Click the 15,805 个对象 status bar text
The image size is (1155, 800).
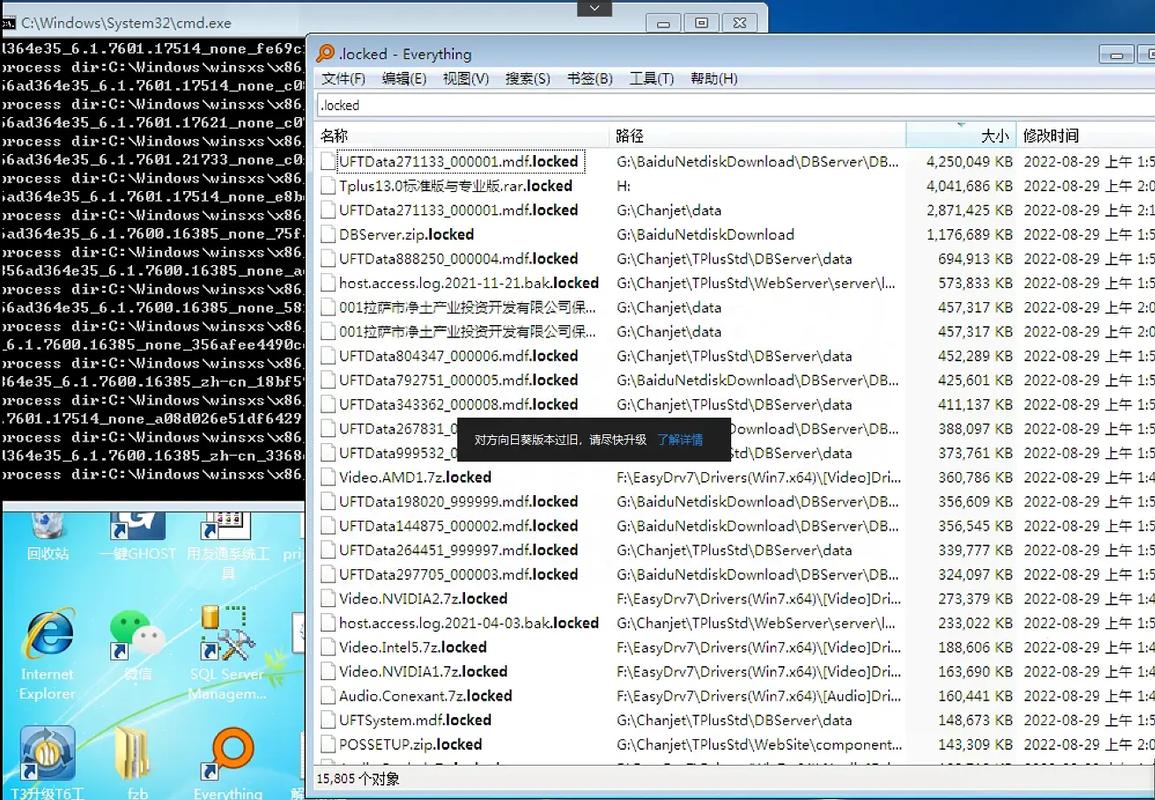[x=358, y=779]
